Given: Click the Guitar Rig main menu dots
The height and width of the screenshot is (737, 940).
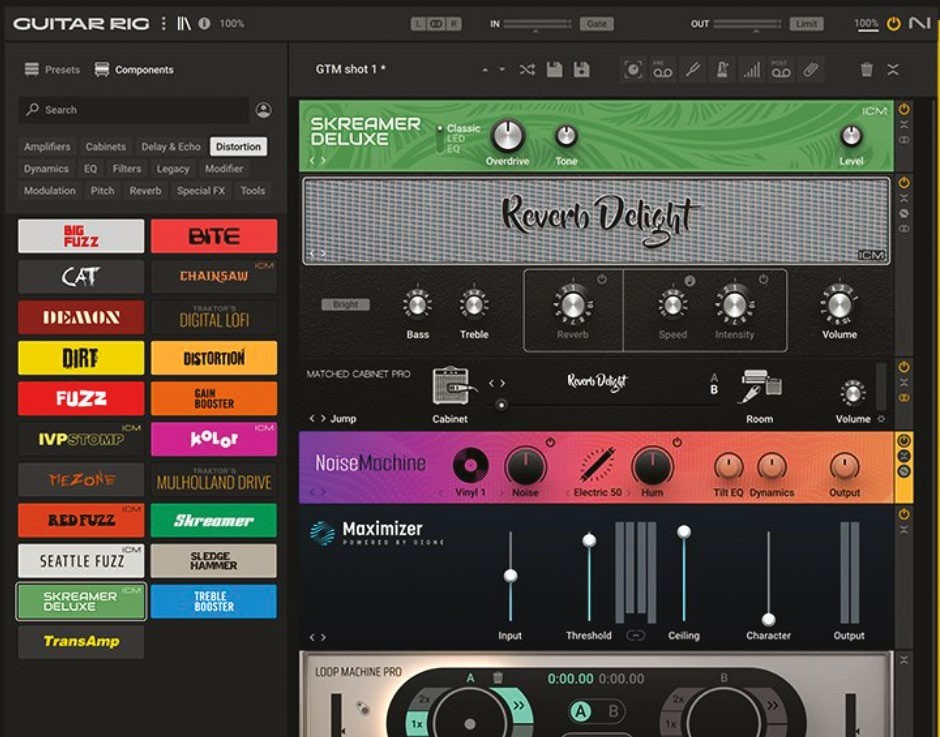Looking at the screenshot, I should [164, 23].
